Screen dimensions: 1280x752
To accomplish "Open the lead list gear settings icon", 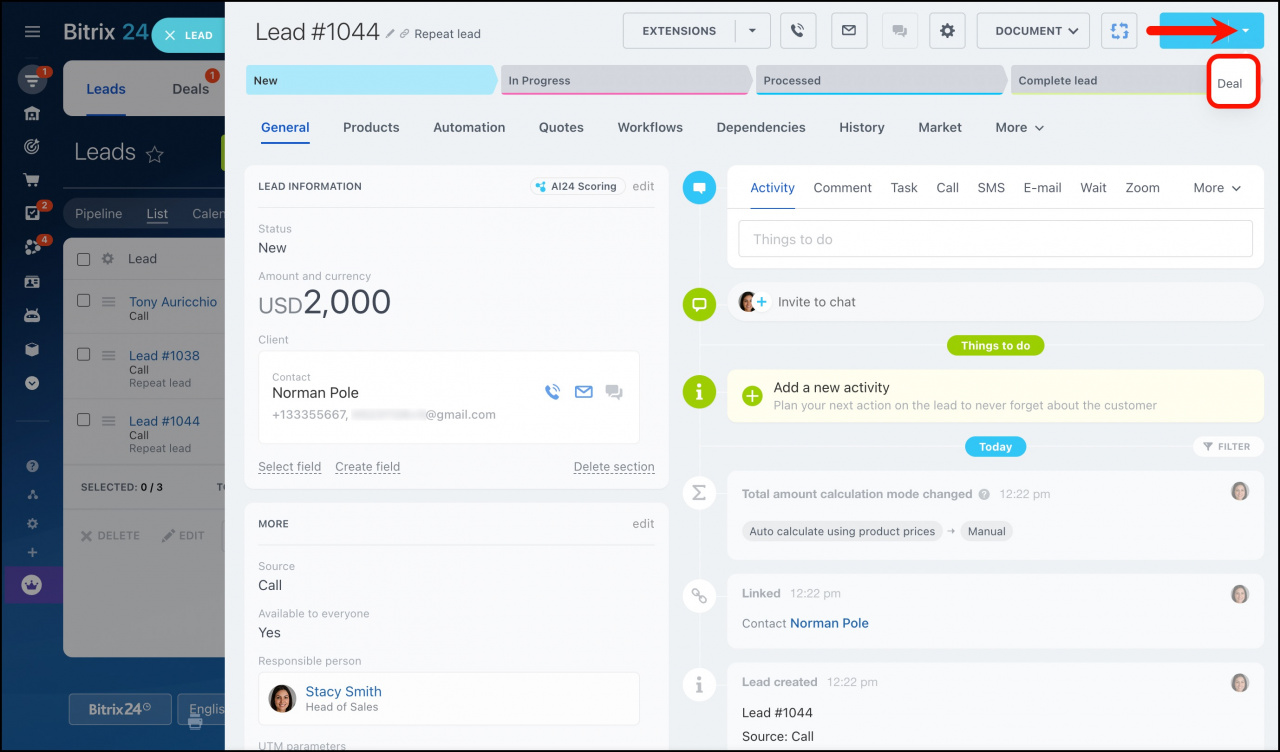I will (x=107, y=259).
